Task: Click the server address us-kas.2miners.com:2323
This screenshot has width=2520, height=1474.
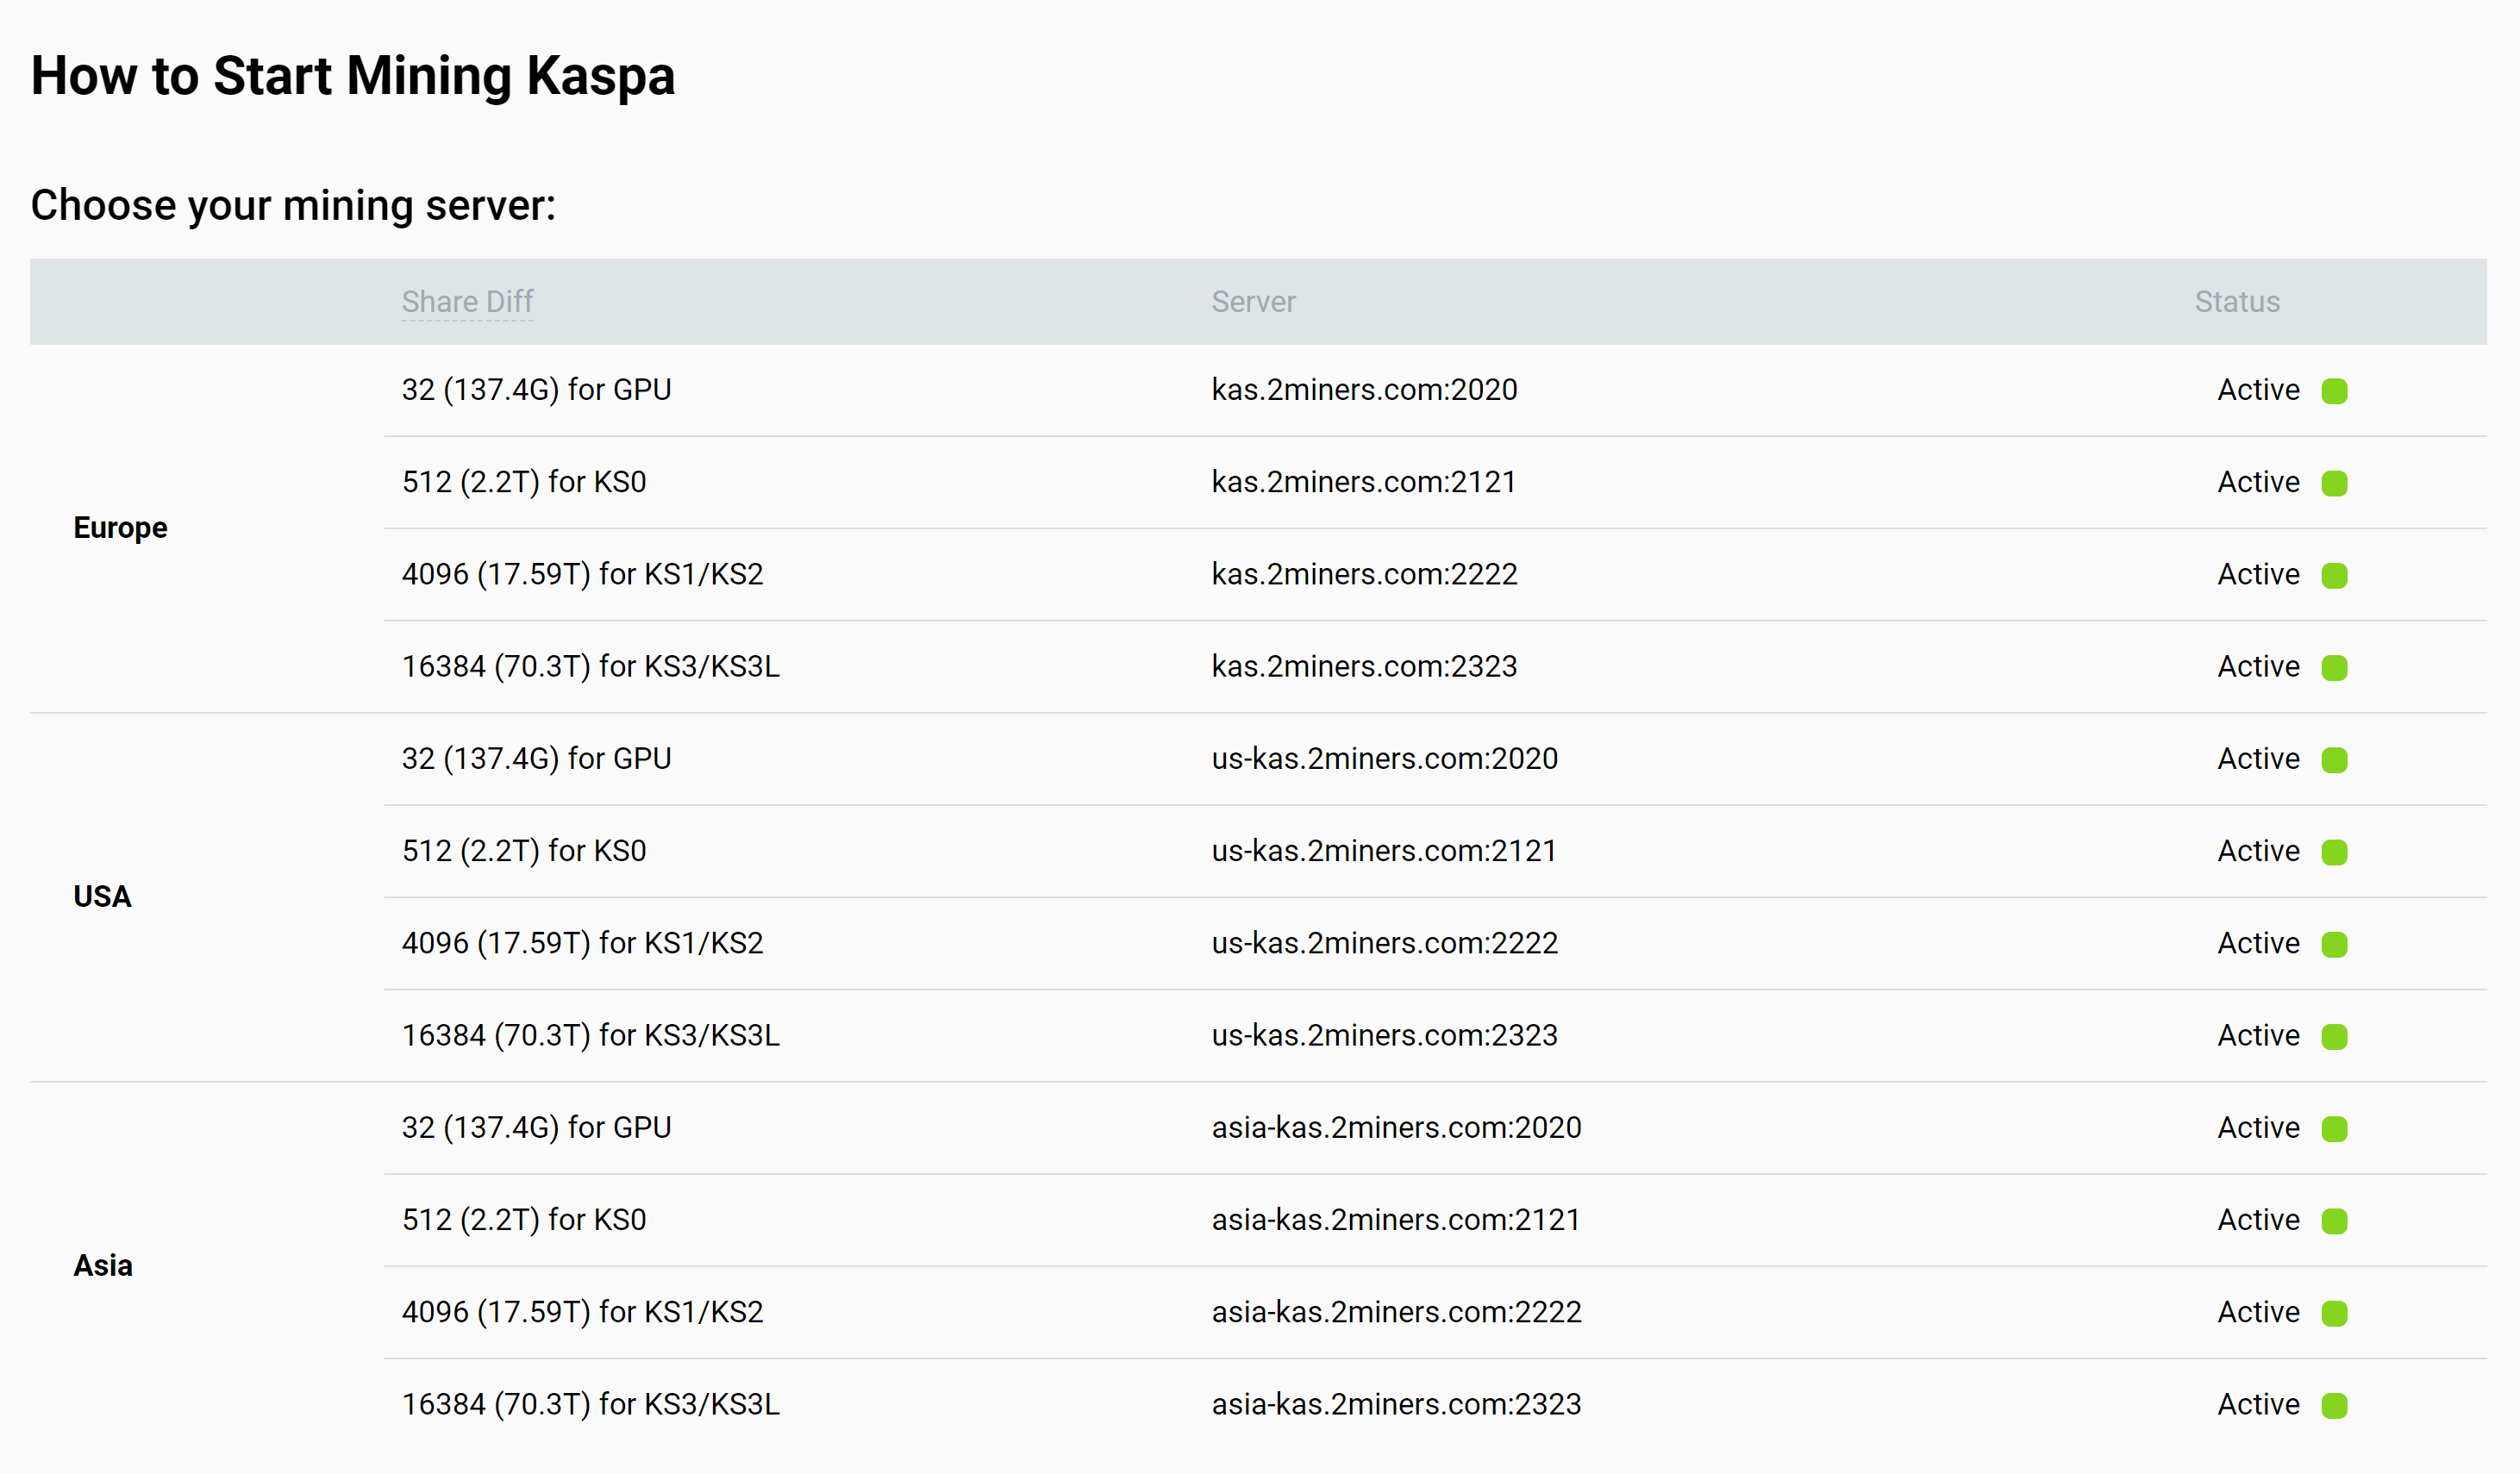Action: 1385,1035
